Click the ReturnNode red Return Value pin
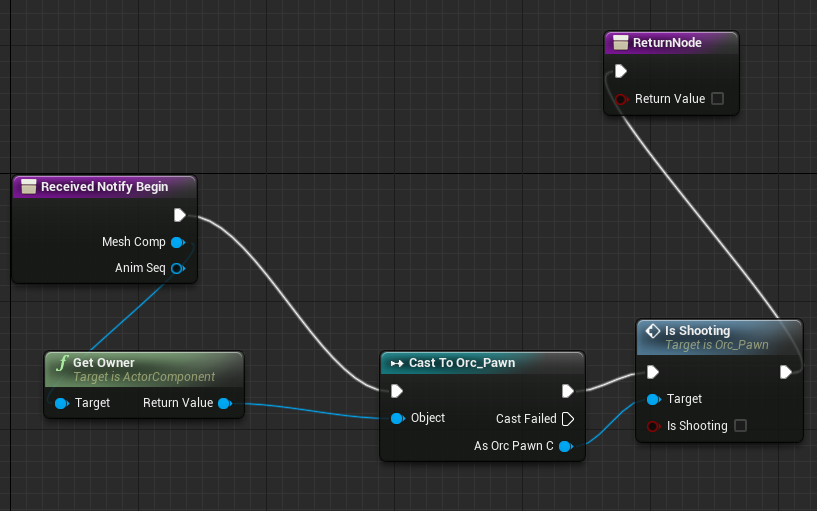 (x=621, y=99)
